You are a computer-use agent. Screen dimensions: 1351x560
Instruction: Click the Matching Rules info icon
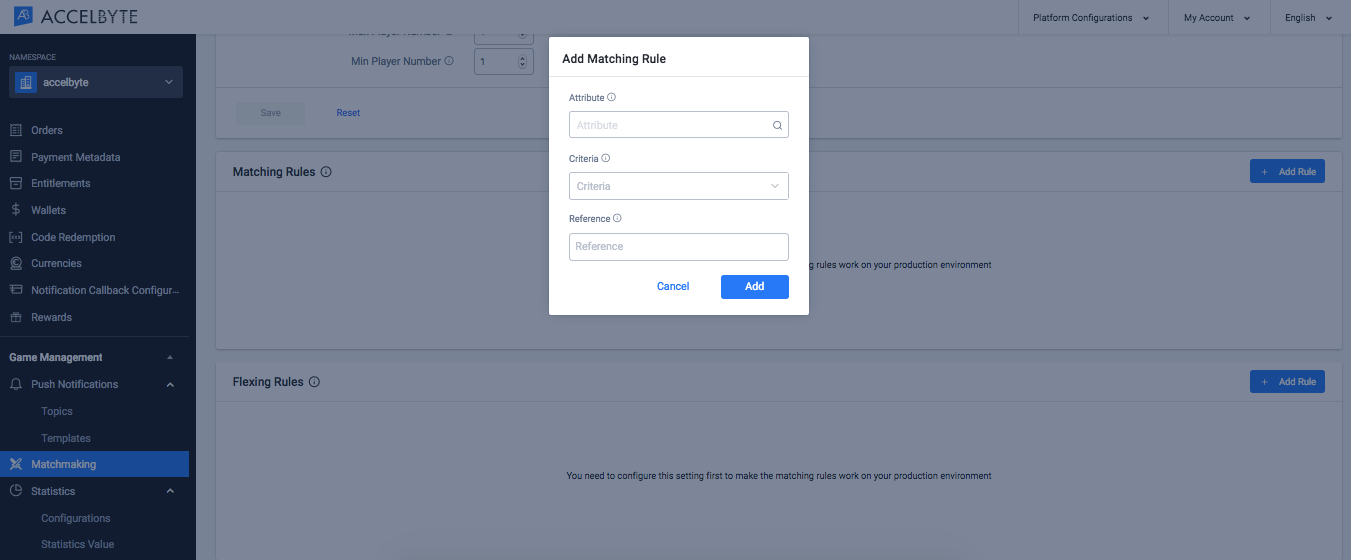coord(326,172)
